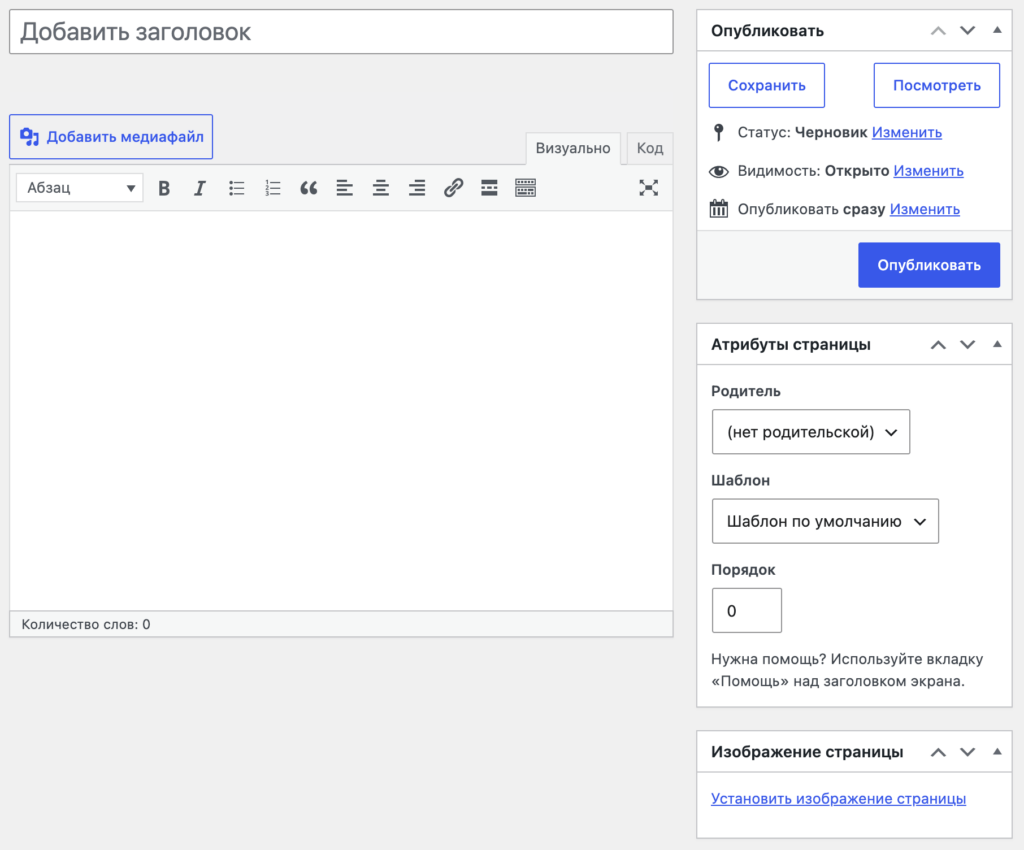The width and height of the screenshot is (1024, 850).
Task: Click the Шаблон field label
Action: tap(740, 480)
